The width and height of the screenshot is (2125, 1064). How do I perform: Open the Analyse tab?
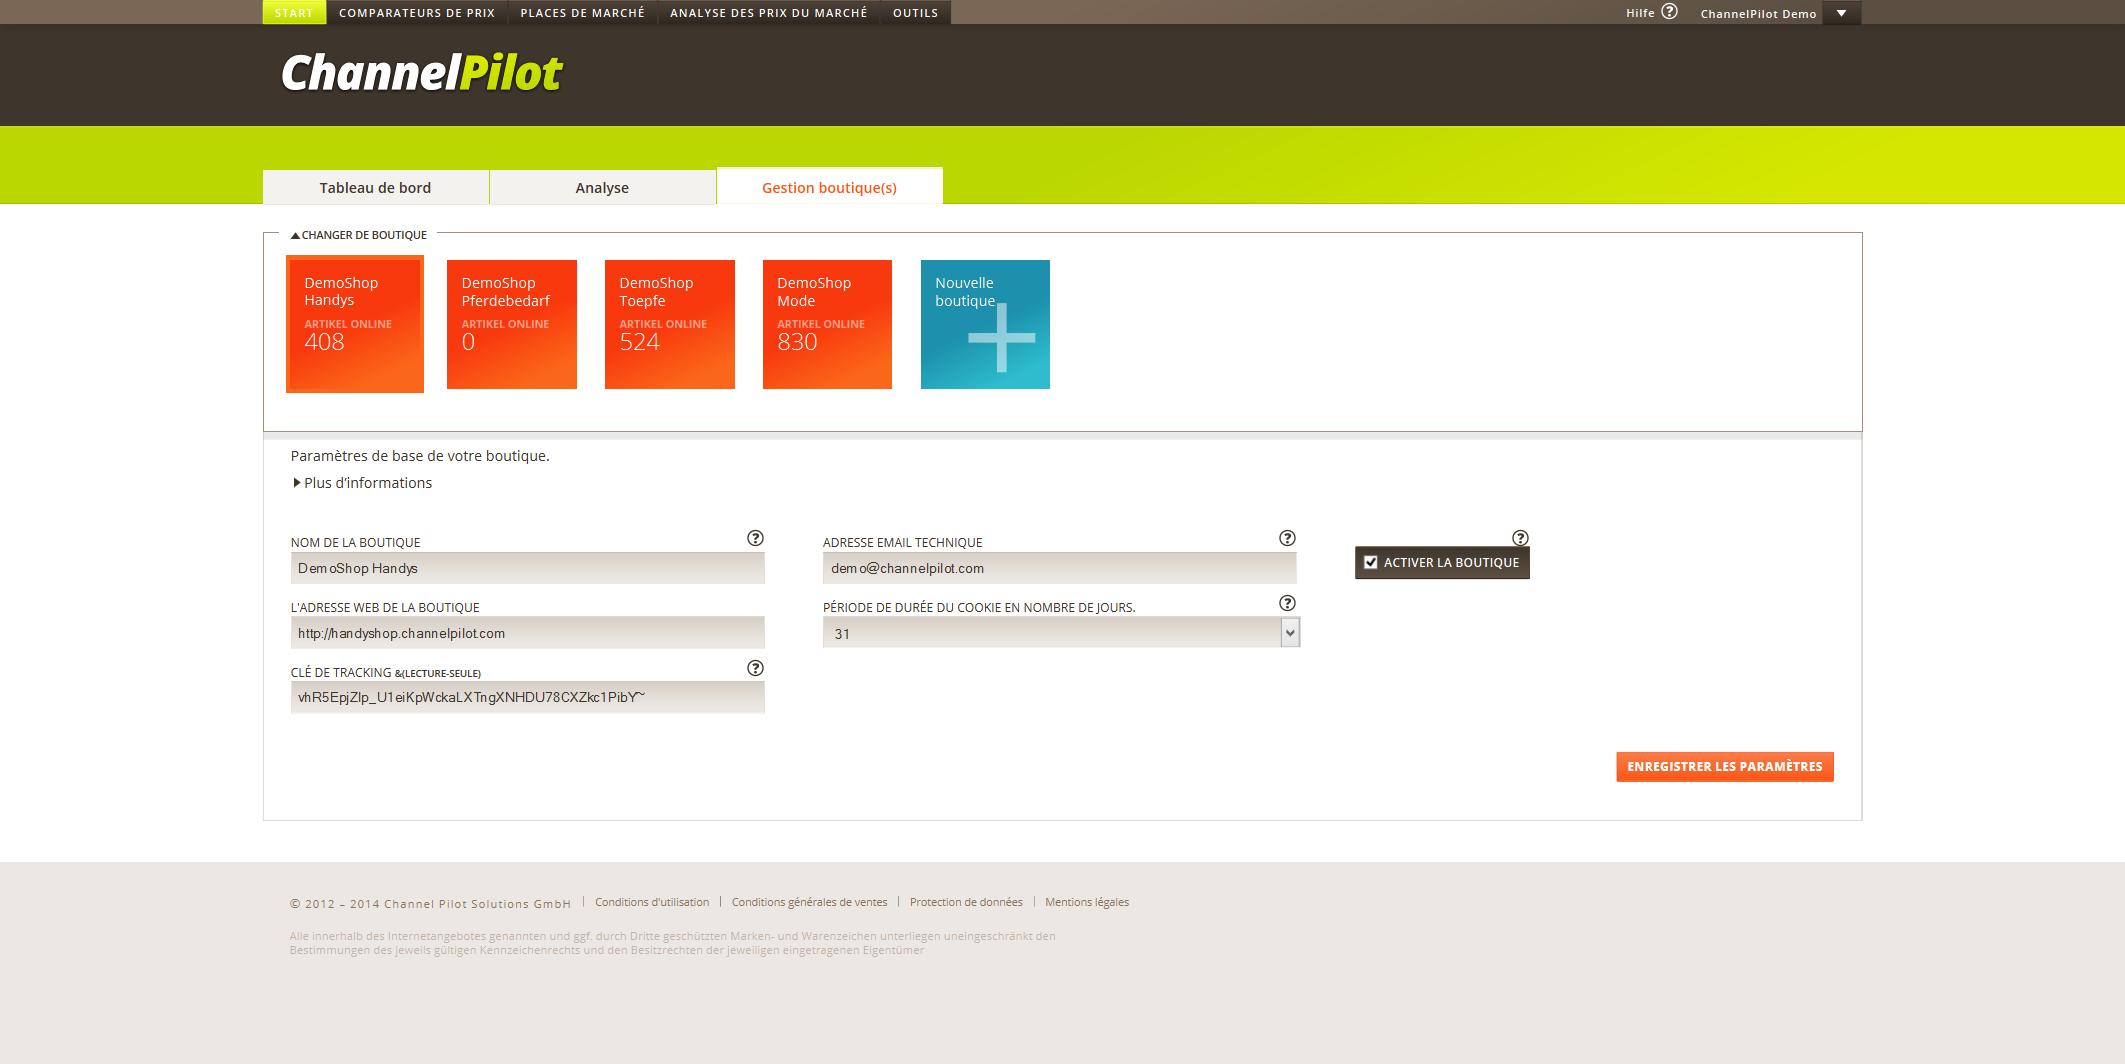click(x=602, y=188)
